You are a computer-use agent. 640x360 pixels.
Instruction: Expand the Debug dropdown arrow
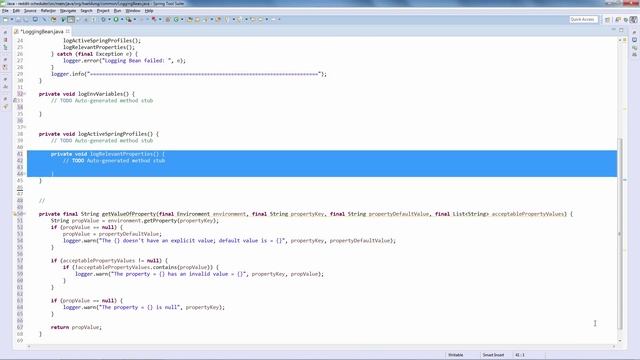[x=109, y=19]
